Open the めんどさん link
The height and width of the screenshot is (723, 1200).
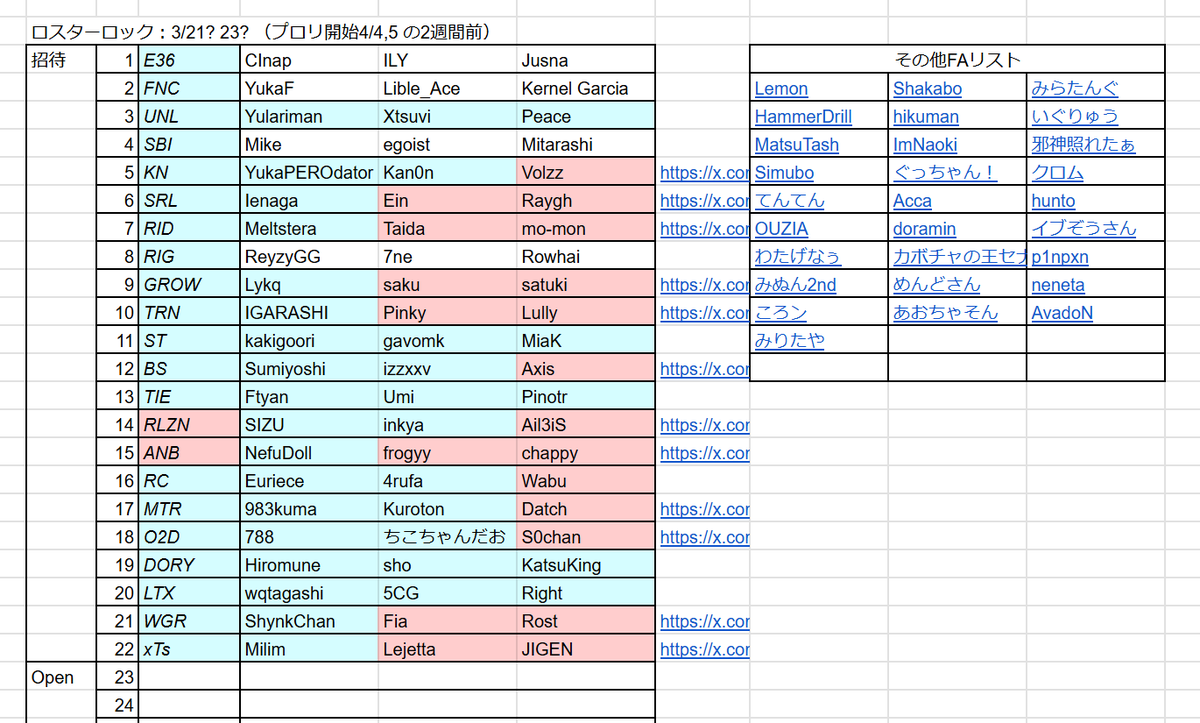937,284
